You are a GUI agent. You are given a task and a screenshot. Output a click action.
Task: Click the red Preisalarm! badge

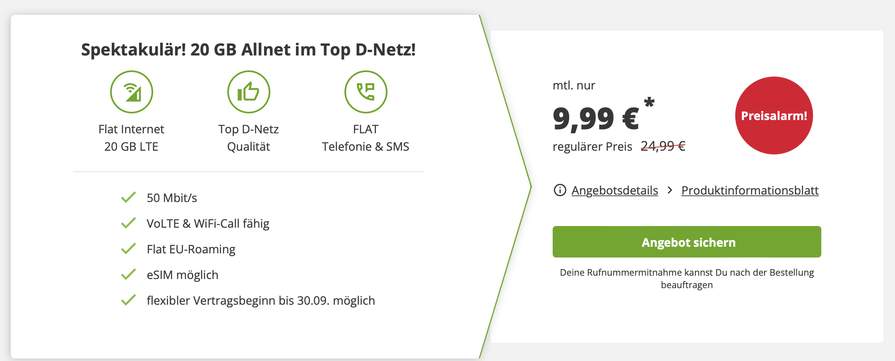click(x=774, y=116)
